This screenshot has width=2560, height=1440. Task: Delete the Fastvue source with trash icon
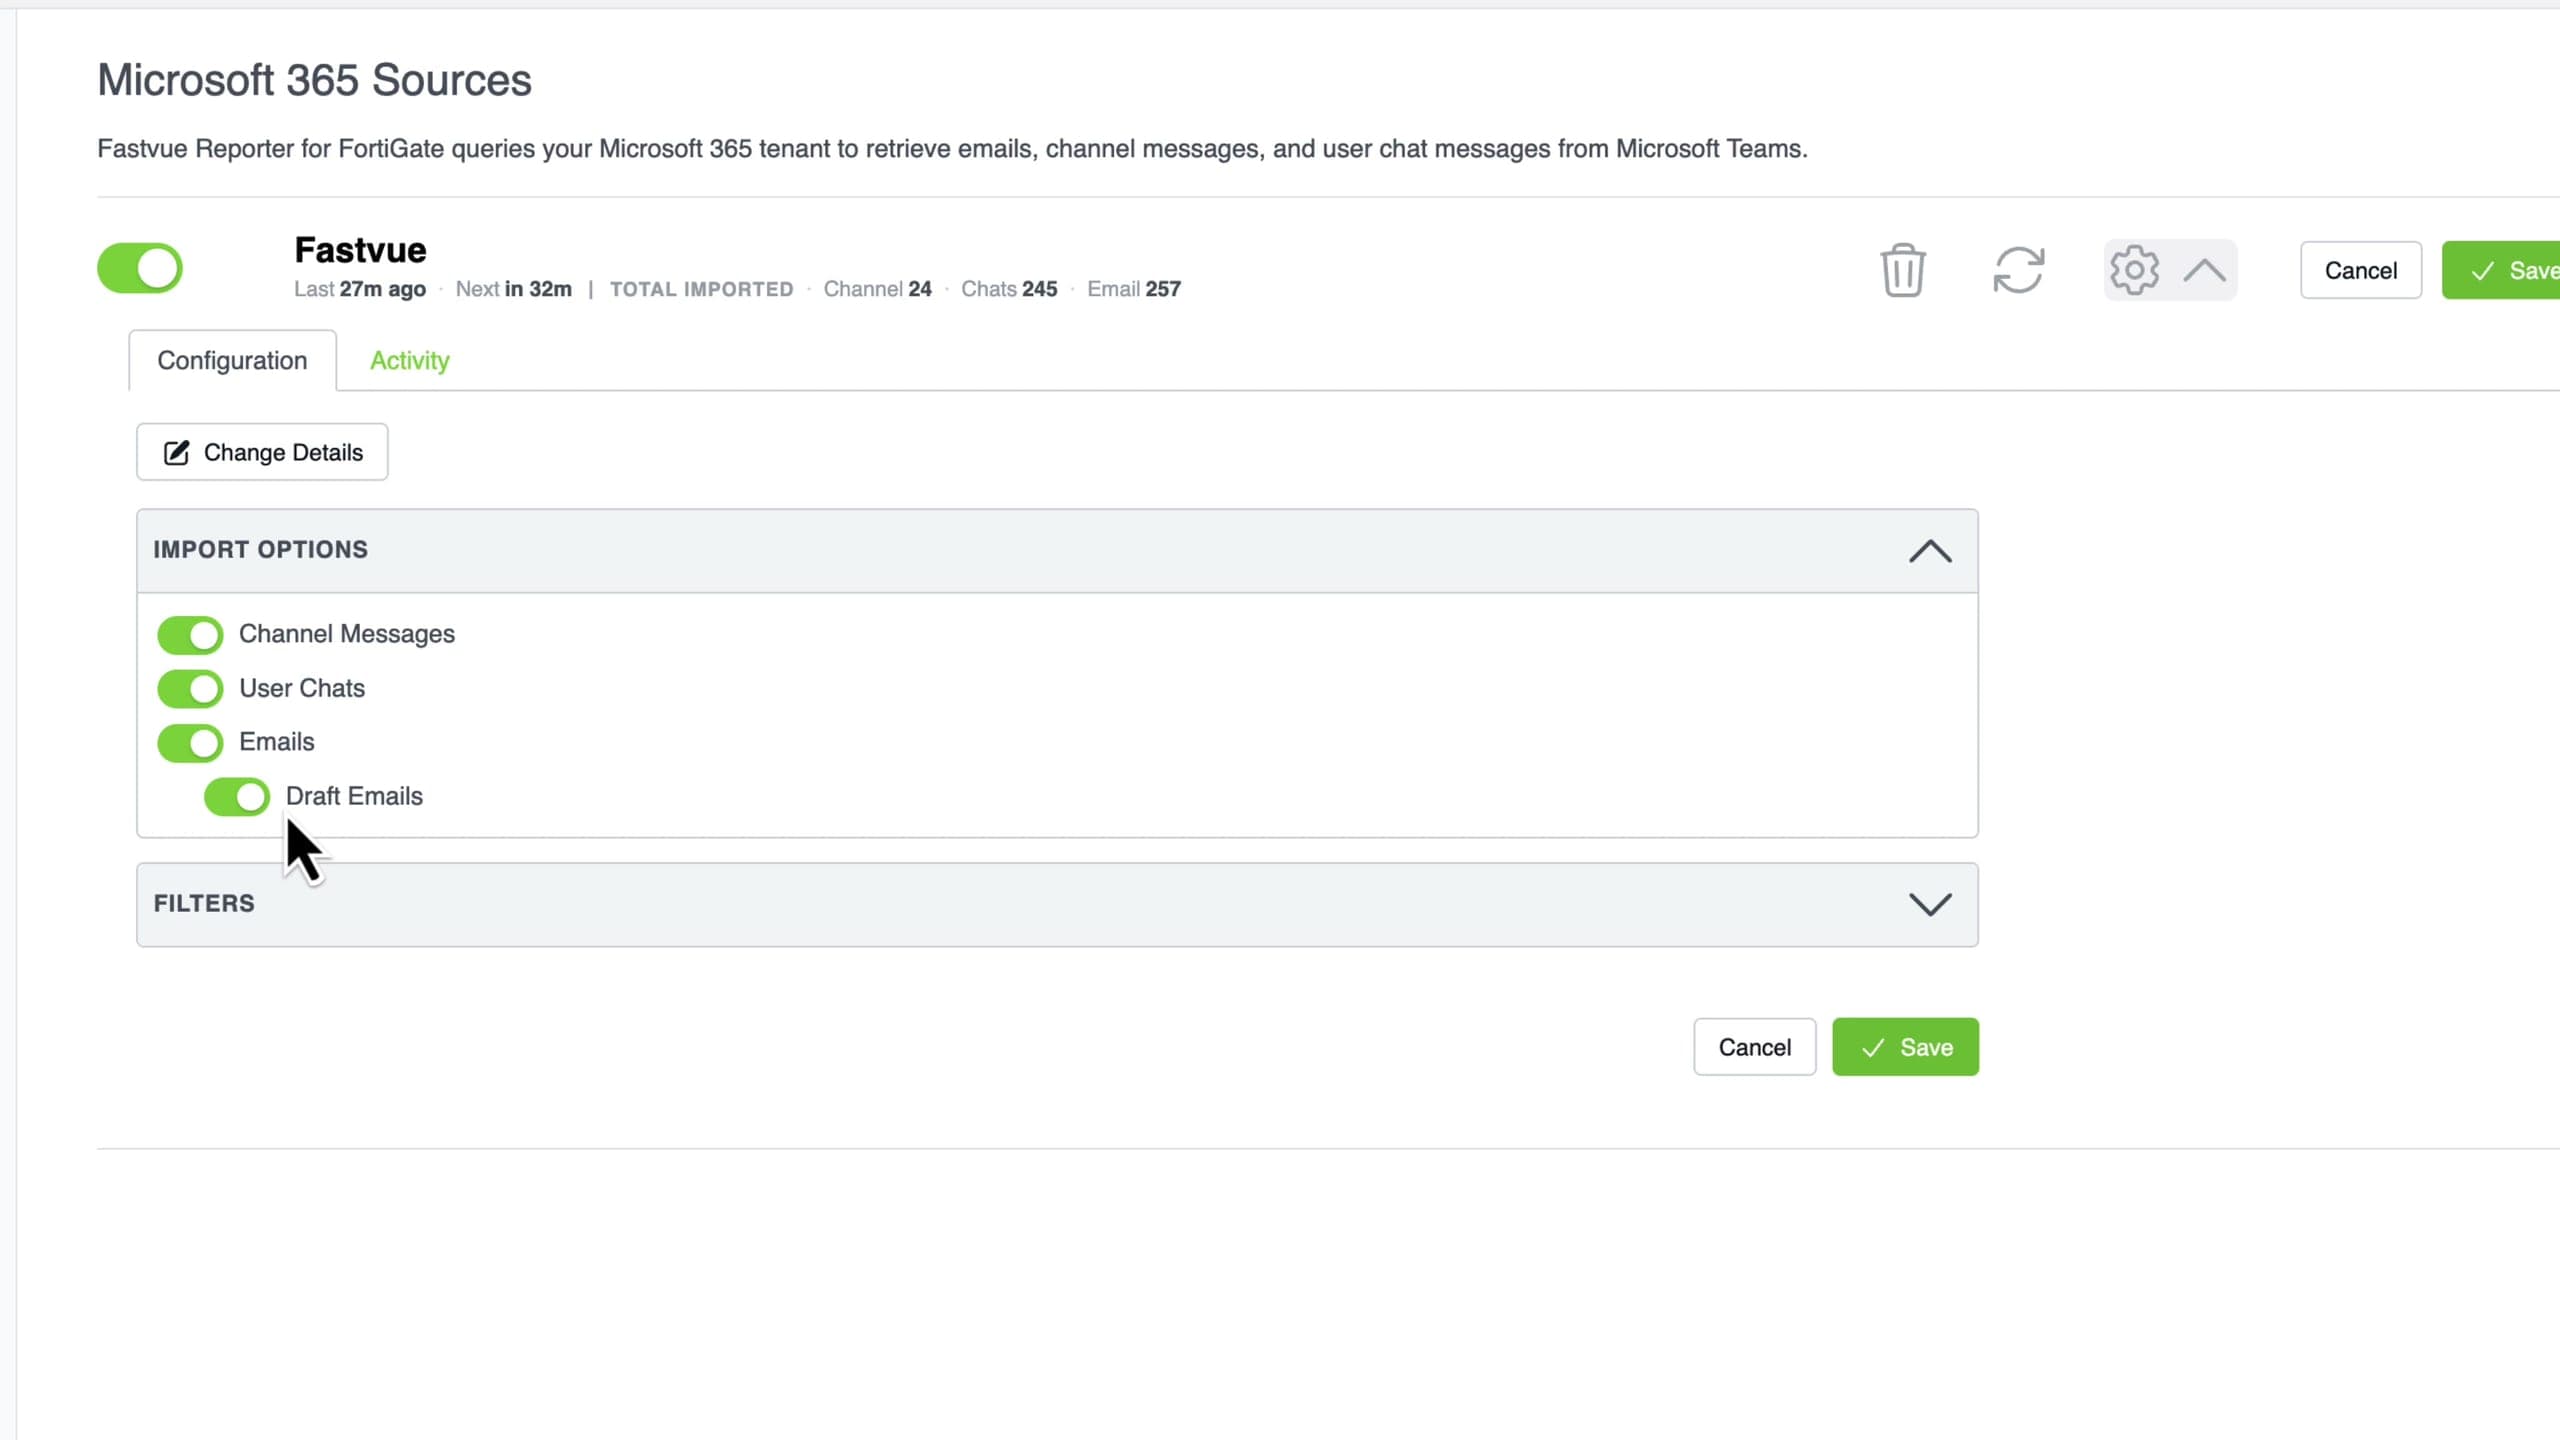(1902, 270)
